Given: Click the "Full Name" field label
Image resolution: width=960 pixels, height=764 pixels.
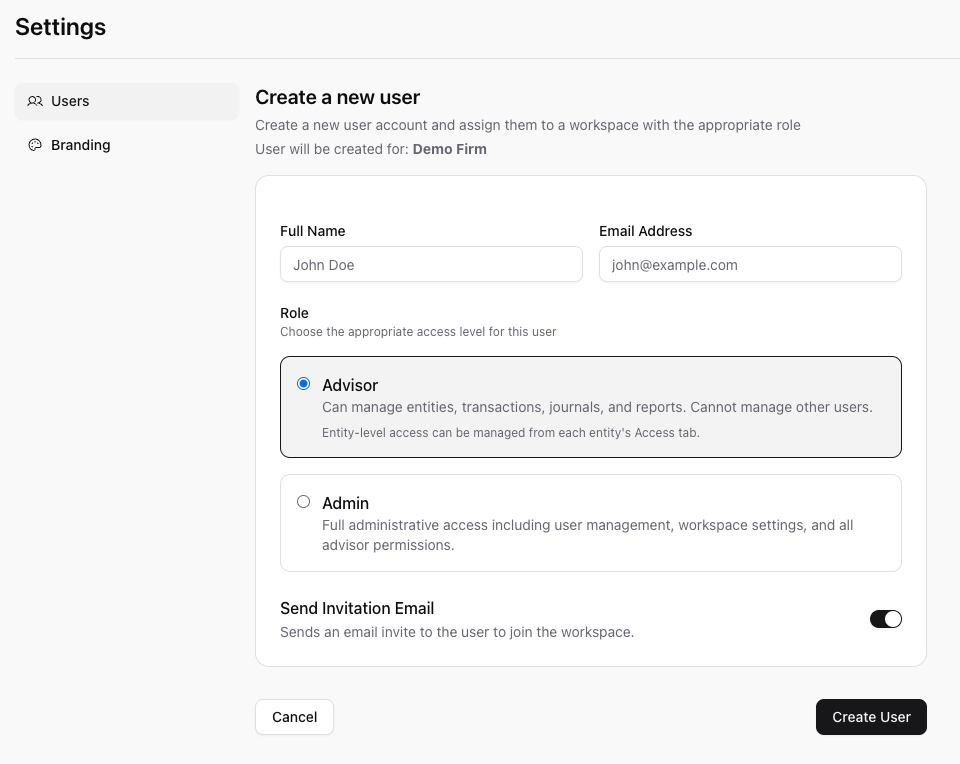Looking at the screenshot, I should tap(312, 231).
